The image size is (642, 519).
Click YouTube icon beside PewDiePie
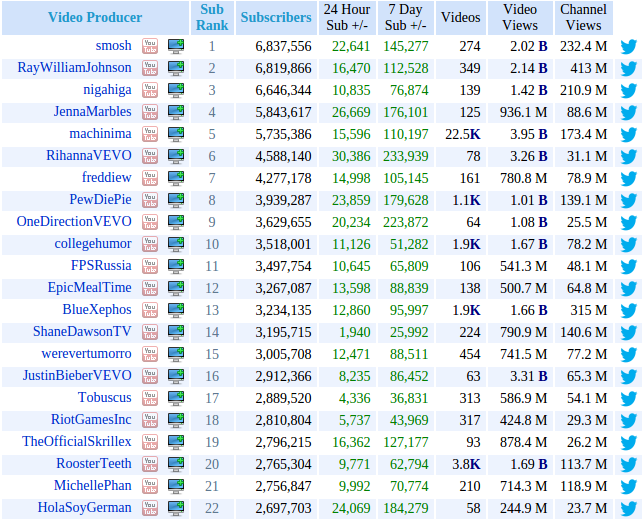(150, 200)
